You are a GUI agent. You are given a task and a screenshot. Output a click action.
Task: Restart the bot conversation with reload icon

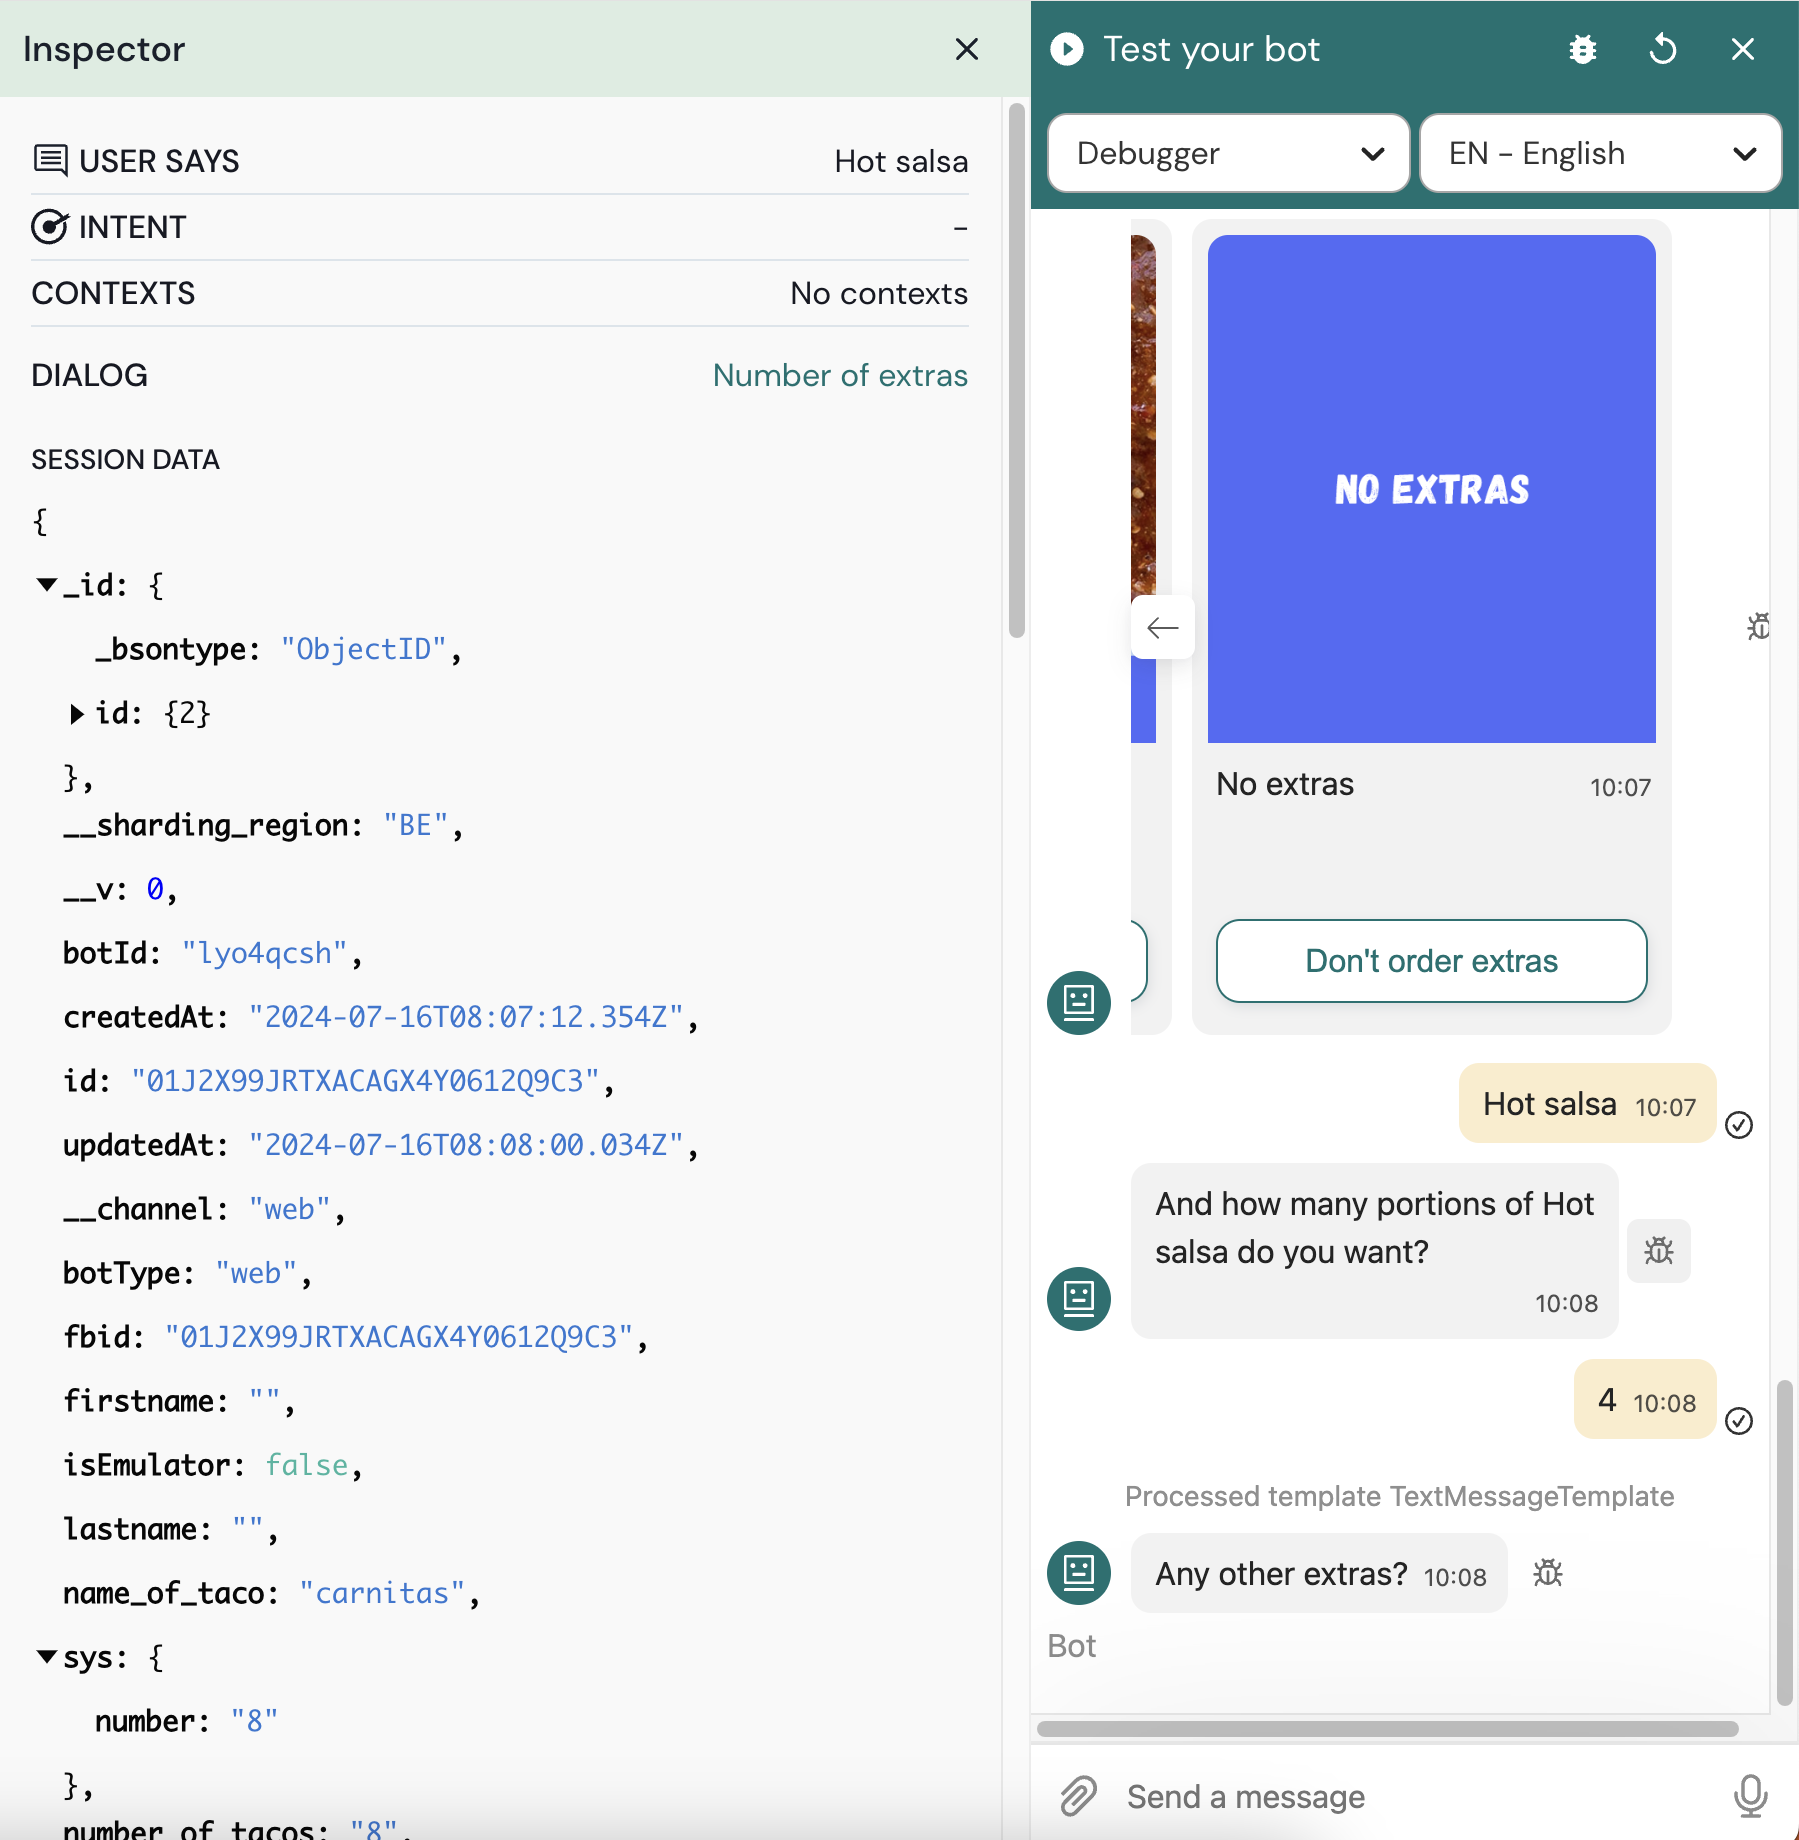coord(1663,49)
